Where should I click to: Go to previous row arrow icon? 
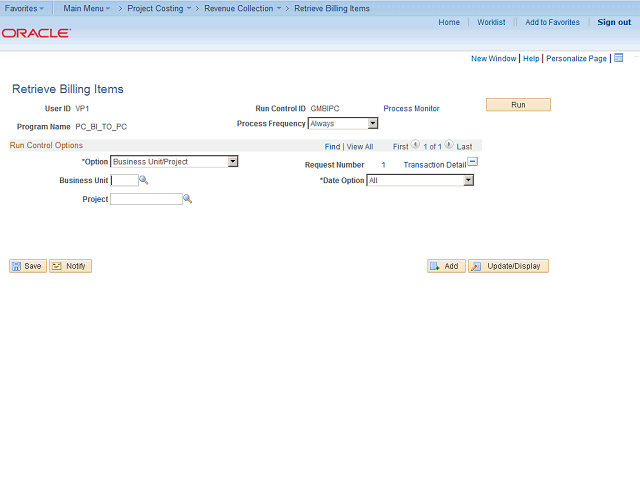(415, 144)
